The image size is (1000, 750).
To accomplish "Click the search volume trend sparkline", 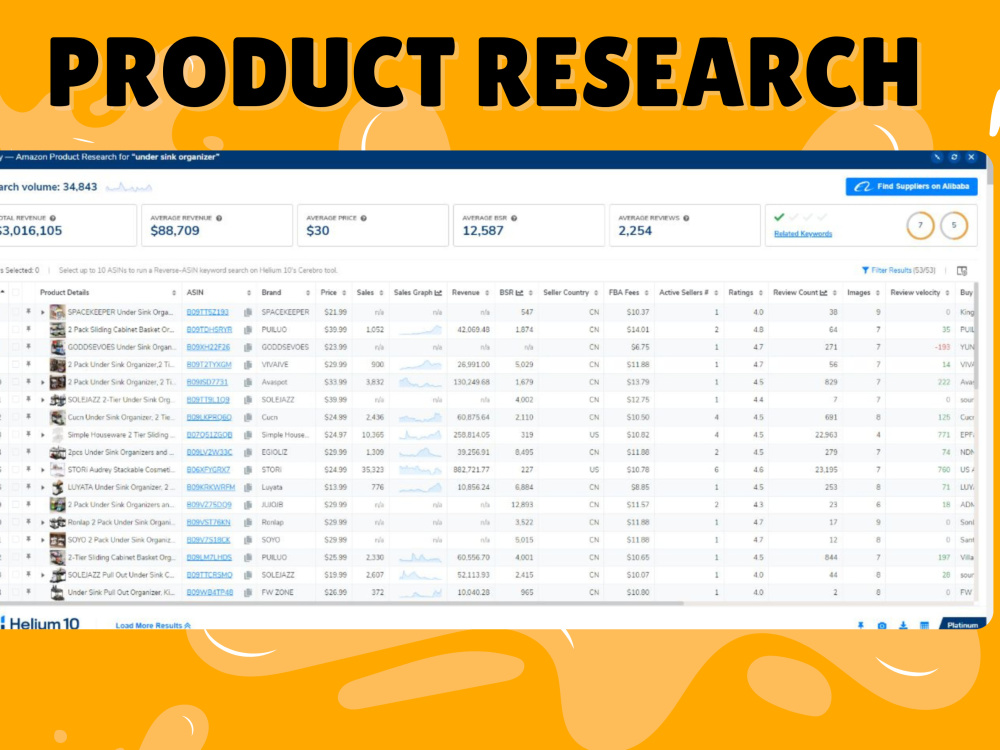I will pyautogui.click(x=129, y=188).
